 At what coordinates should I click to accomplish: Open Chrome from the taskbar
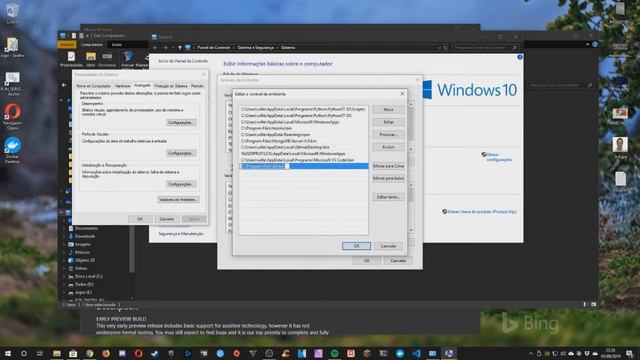89,353
